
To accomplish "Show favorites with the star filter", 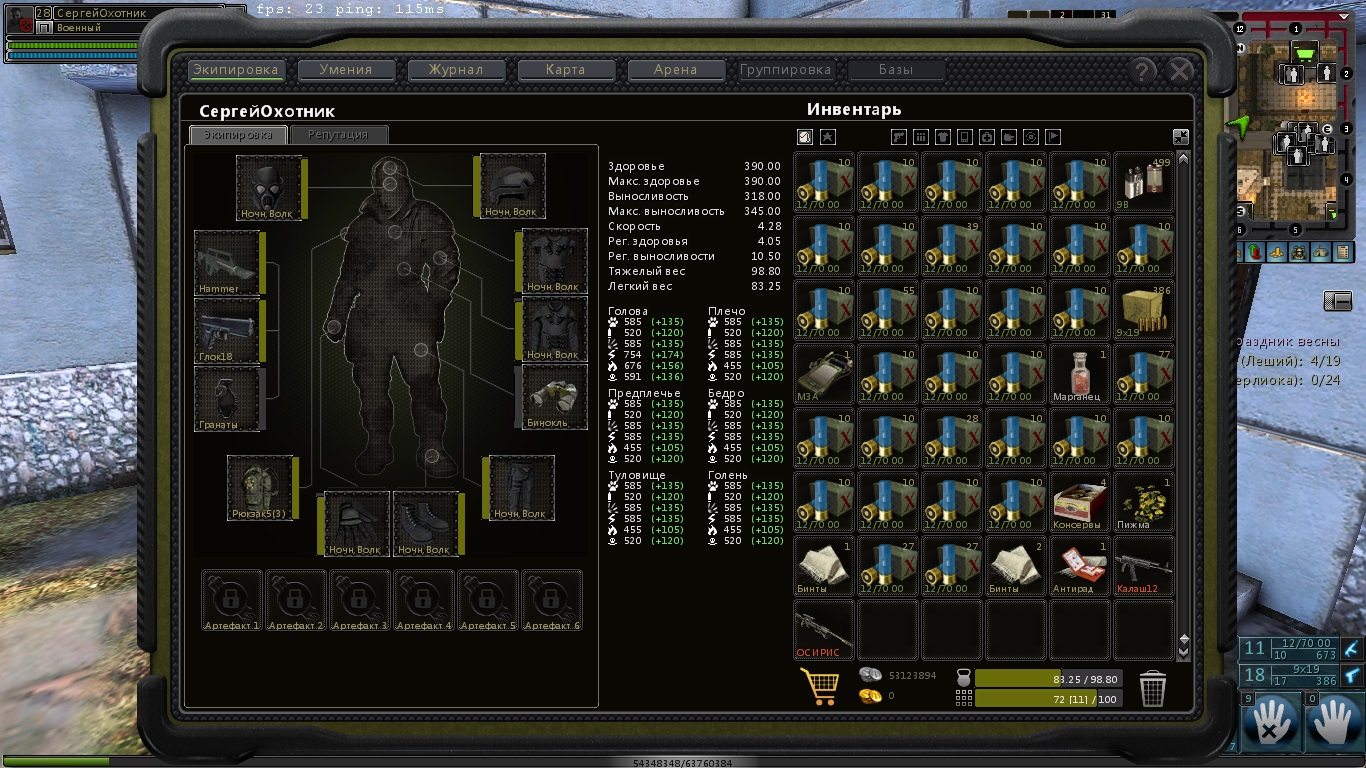I will tap(828, 137).
